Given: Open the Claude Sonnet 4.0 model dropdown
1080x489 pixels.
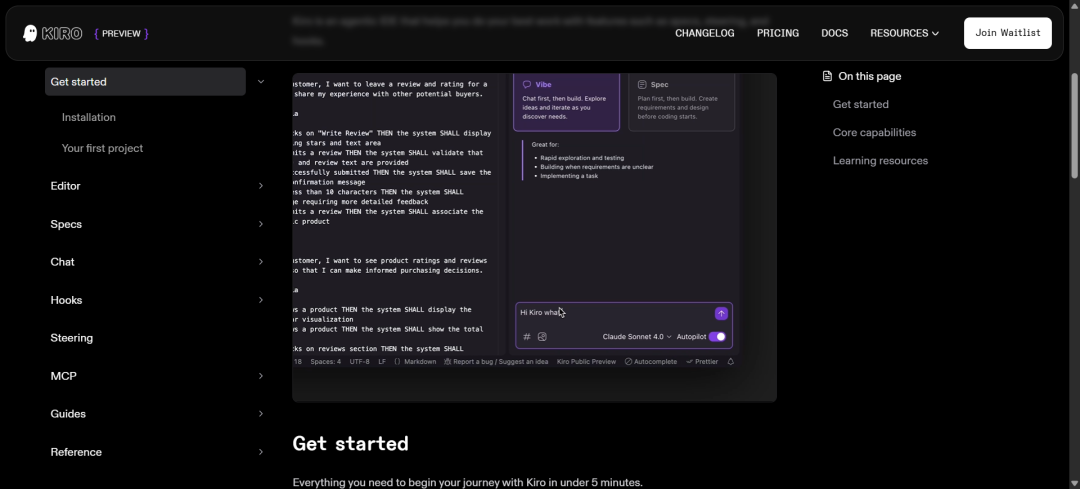Looking at the screenshot, I should [636, 337].
